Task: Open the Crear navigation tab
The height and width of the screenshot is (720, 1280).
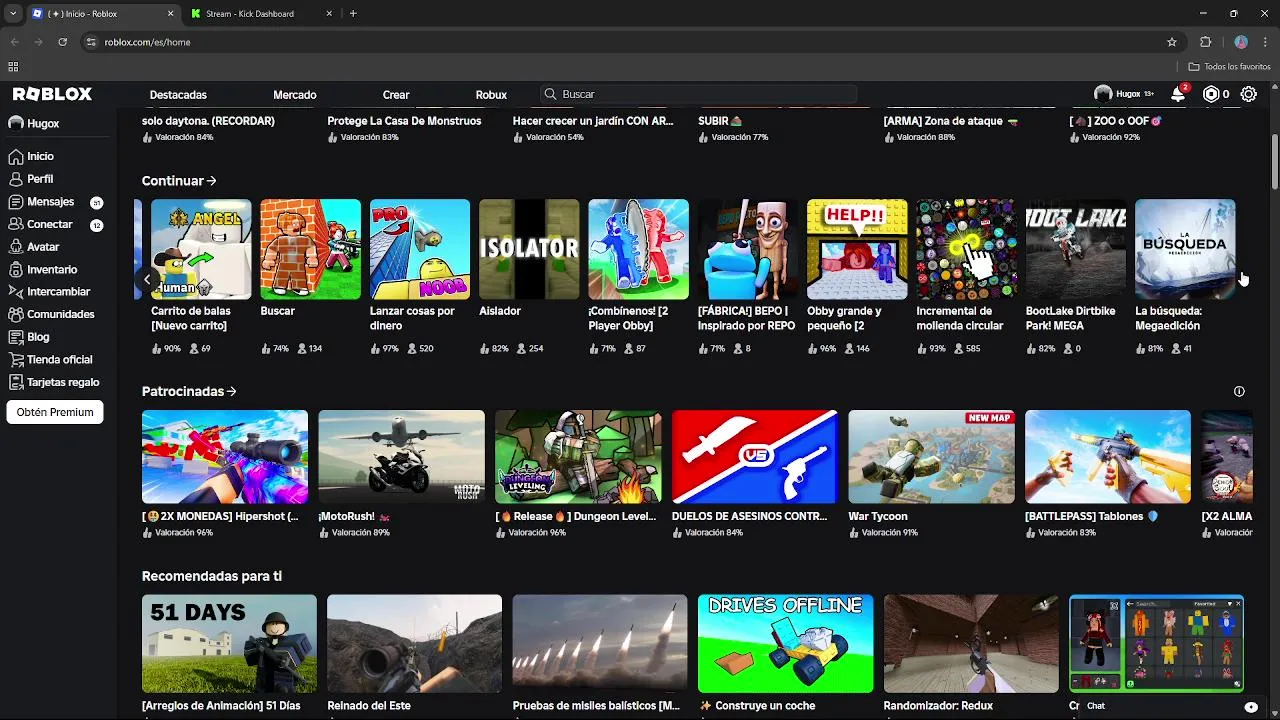Action: pos(396,95)
